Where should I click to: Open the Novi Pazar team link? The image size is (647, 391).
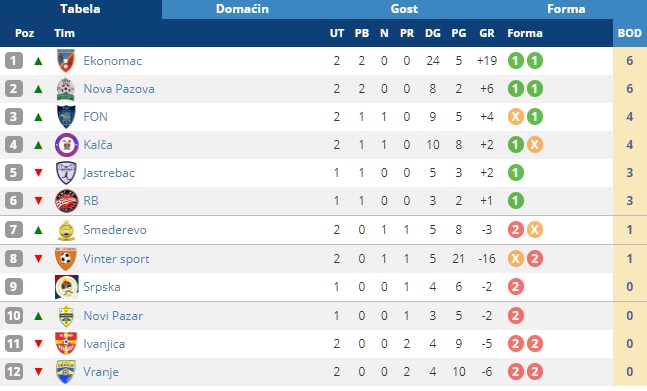(113, 316)
